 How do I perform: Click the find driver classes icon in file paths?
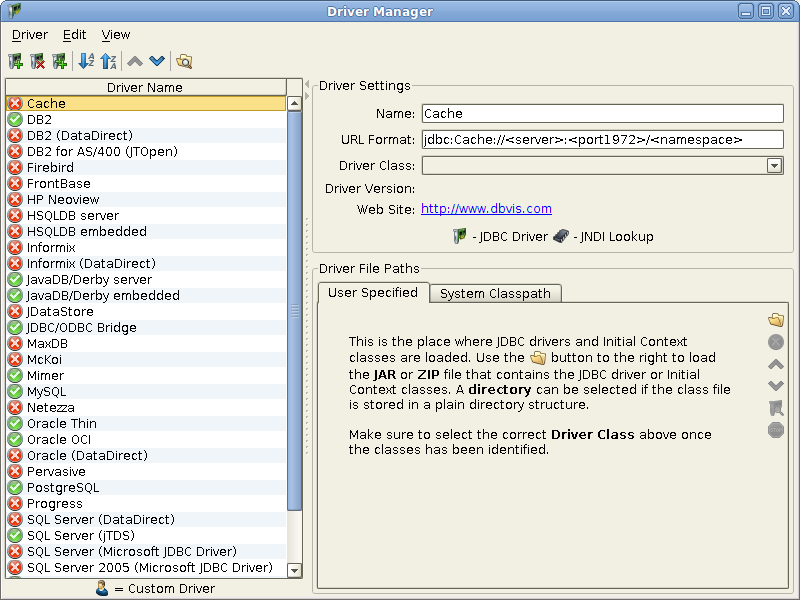point(776,408)
